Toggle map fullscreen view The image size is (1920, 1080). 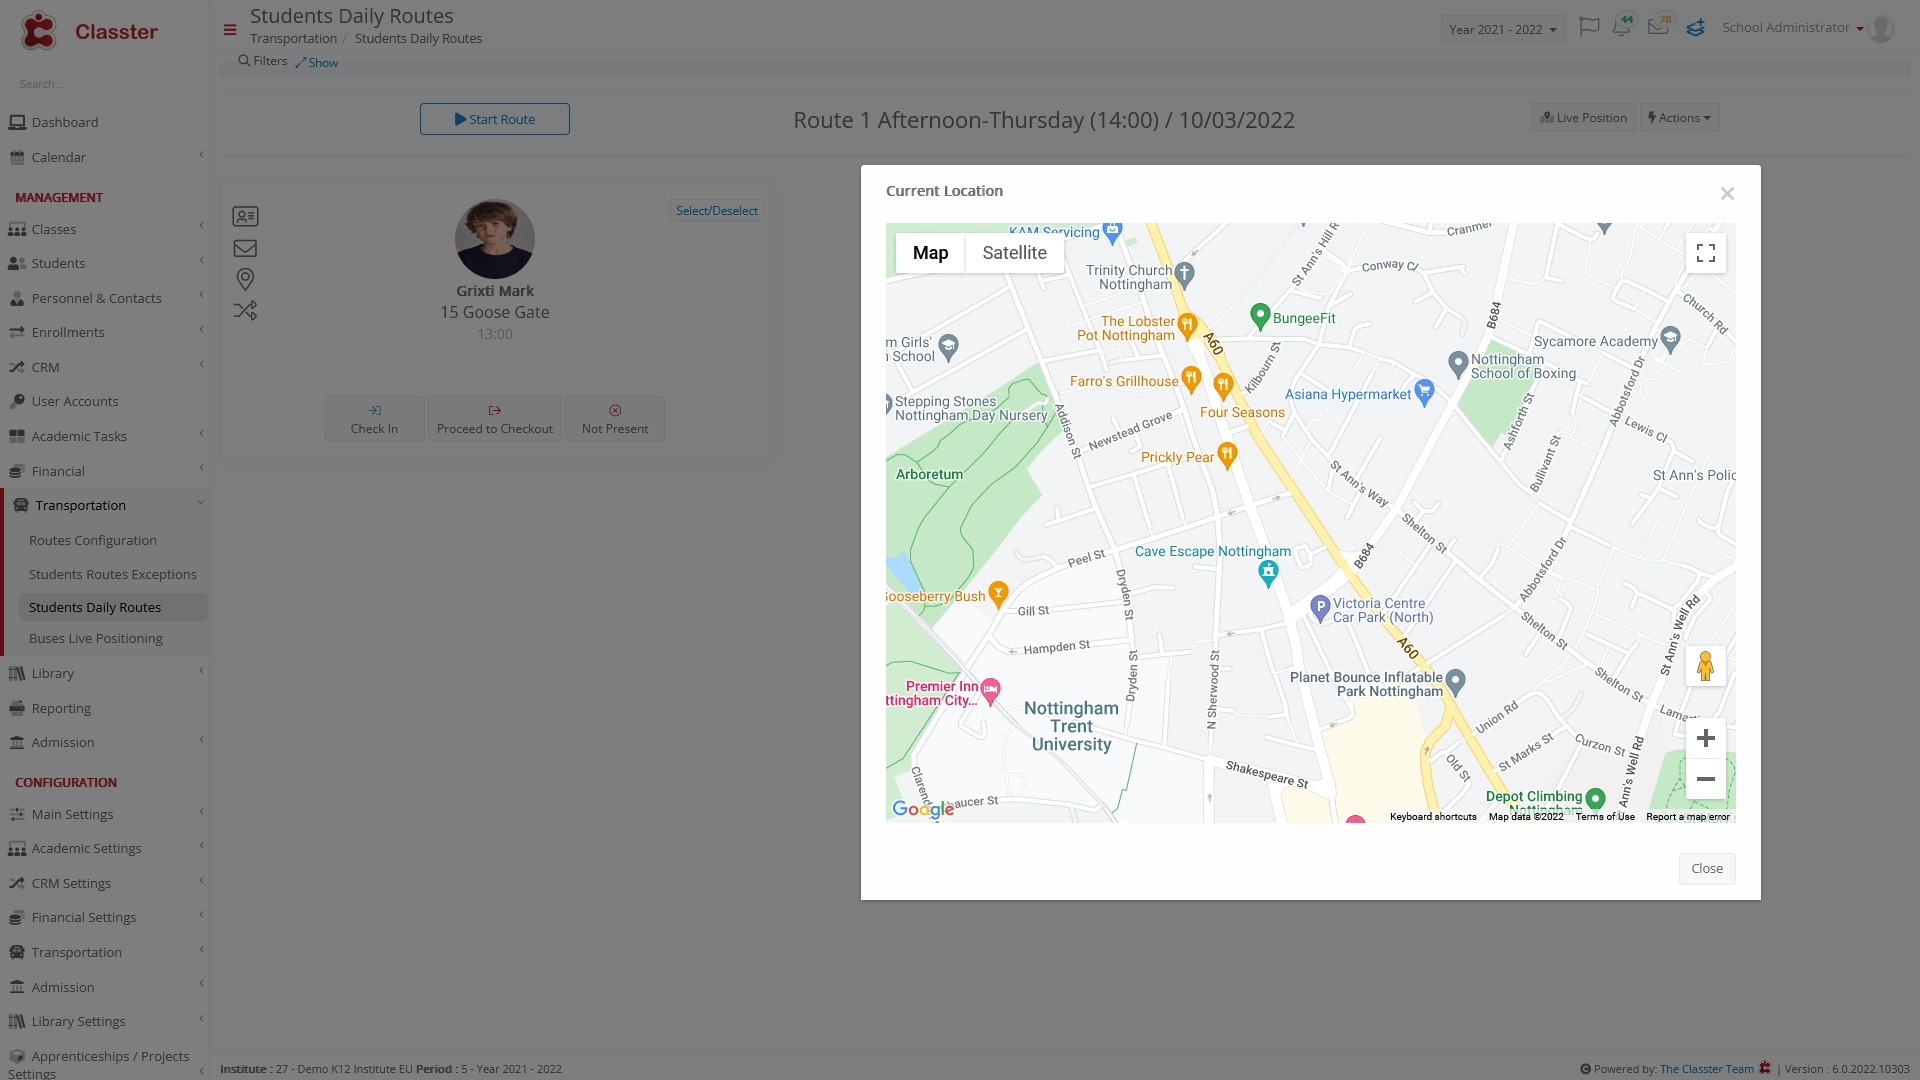coord(1705,253)
